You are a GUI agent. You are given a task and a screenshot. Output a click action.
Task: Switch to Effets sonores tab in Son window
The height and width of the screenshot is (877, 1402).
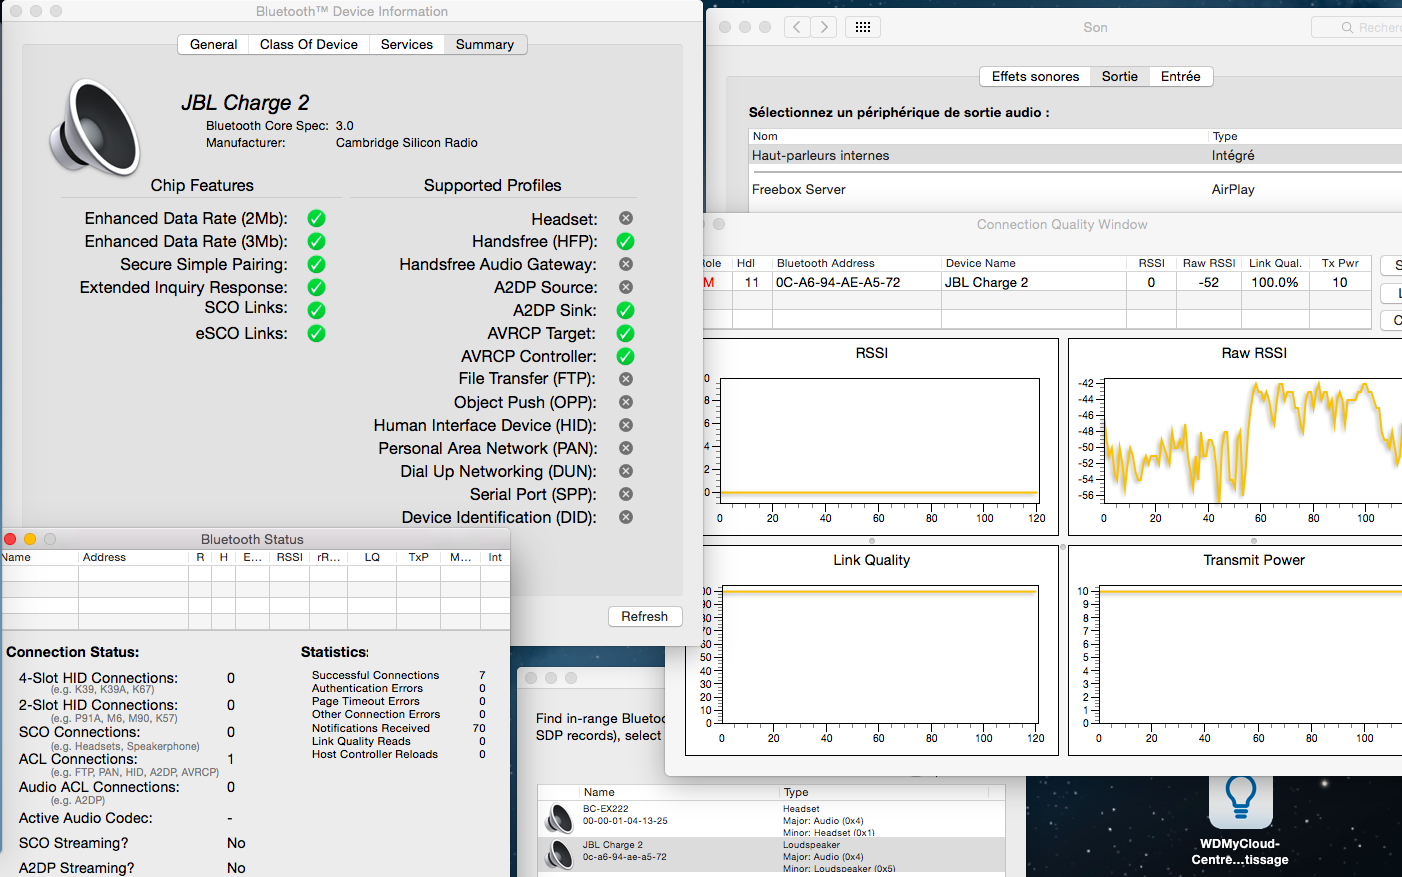(x=1035, y=76)
